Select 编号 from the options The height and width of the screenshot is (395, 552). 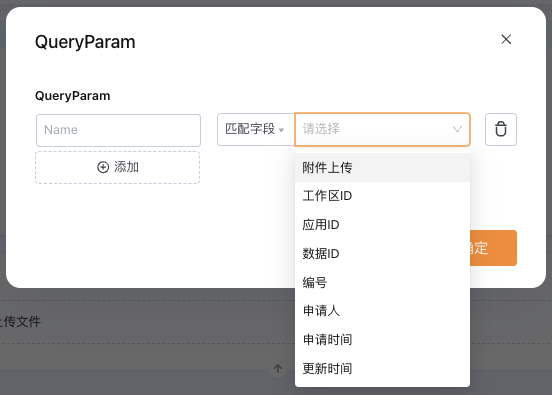(x=382, y=282)
